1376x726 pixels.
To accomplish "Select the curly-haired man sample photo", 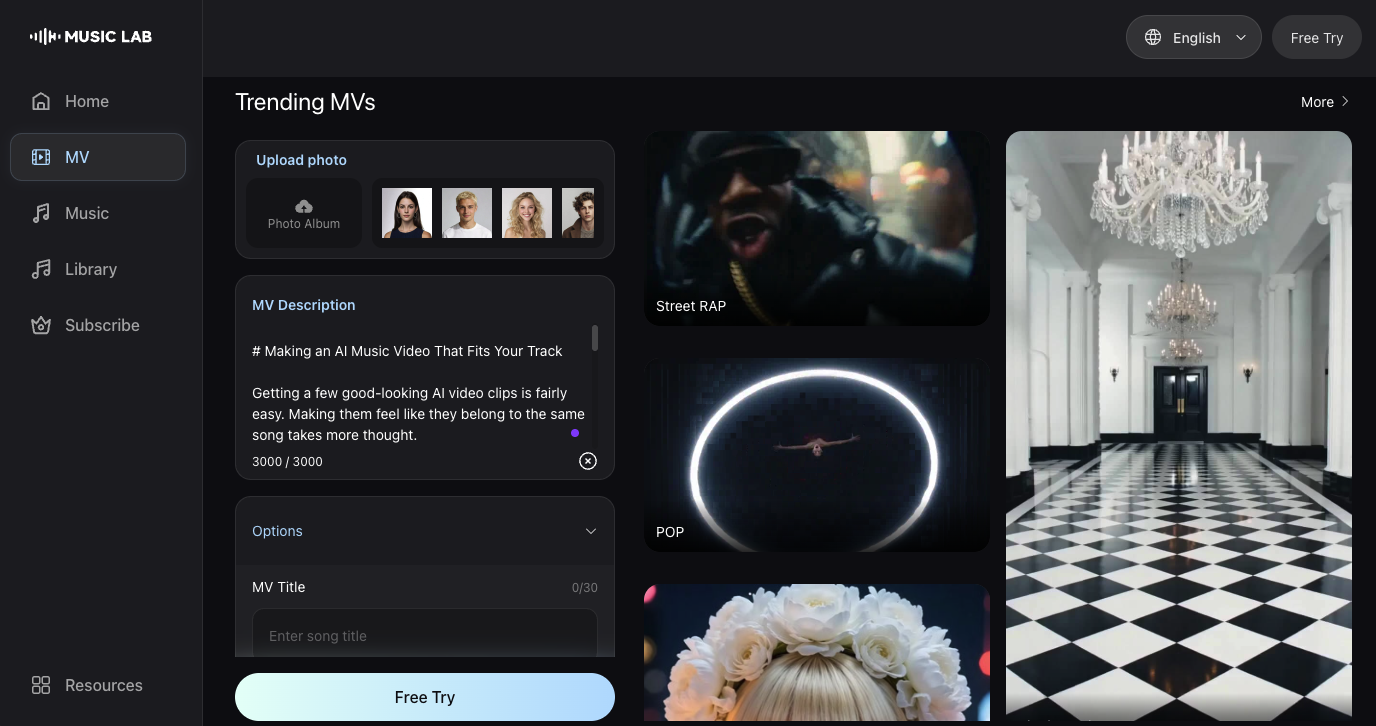I will click(578, 213).
